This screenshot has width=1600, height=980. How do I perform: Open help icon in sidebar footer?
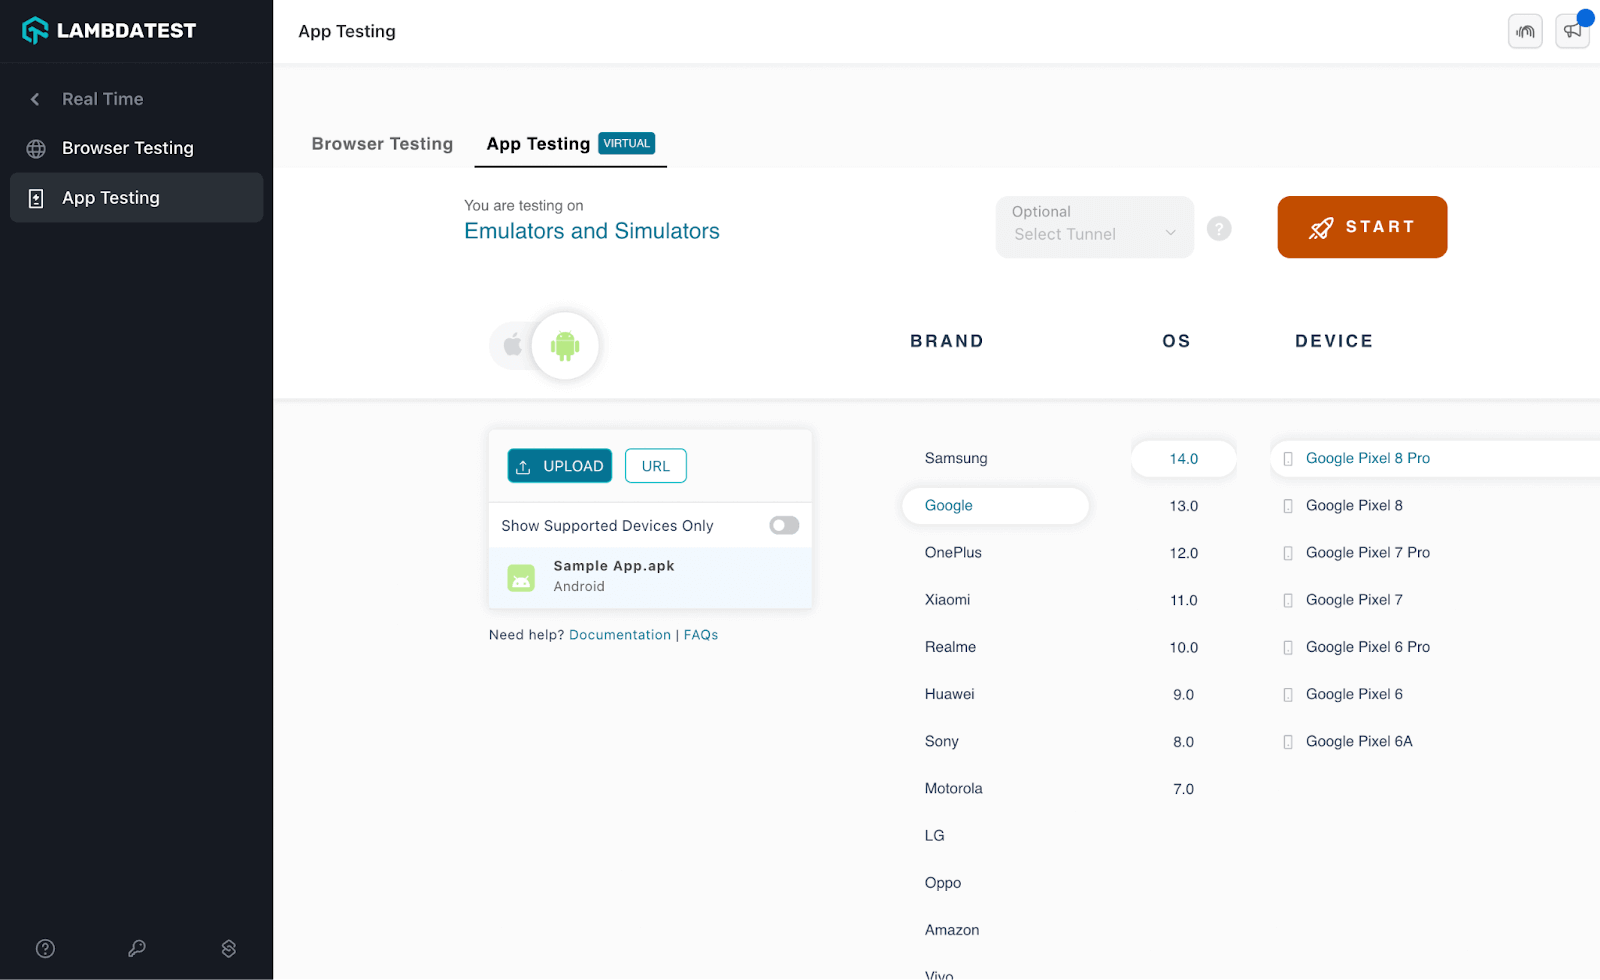coord(45,948)
